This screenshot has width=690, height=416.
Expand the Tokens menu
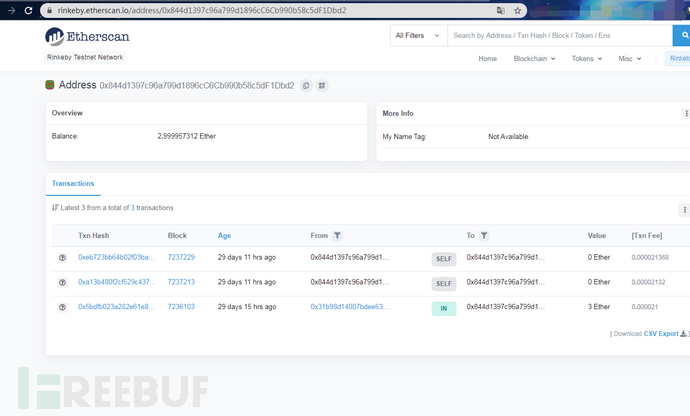(x=587, y=59)
